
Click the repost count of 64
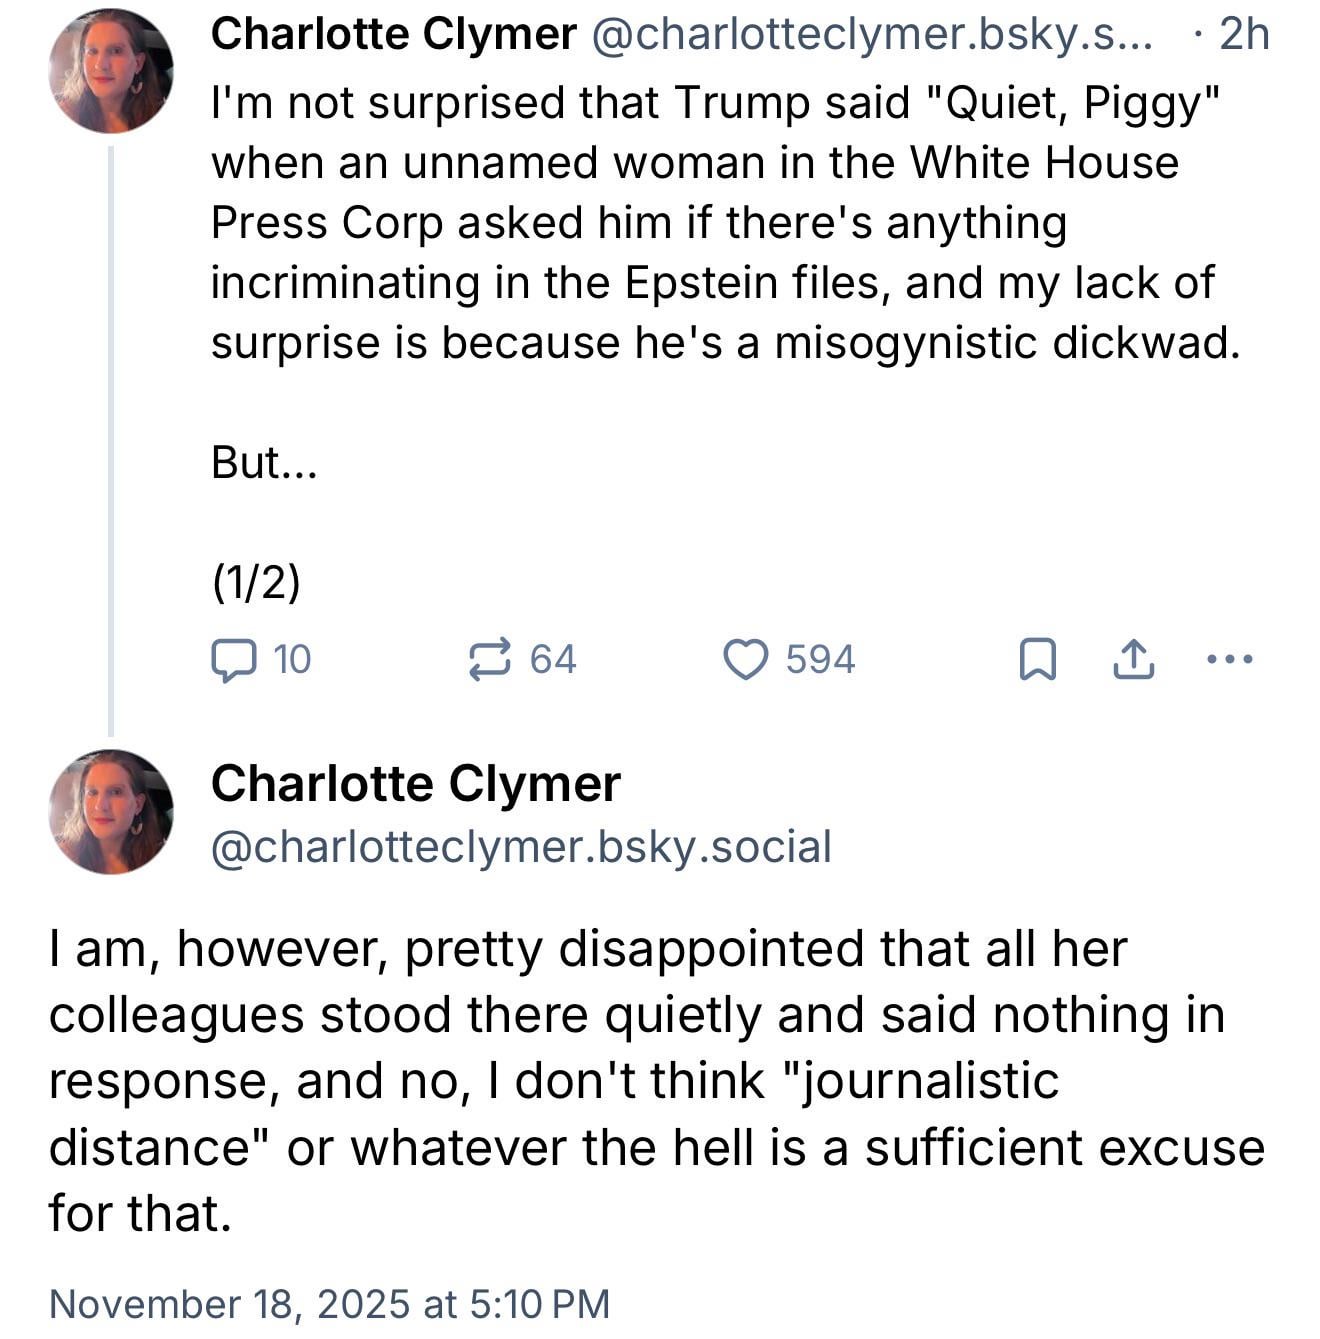click(x=553, y=660)
